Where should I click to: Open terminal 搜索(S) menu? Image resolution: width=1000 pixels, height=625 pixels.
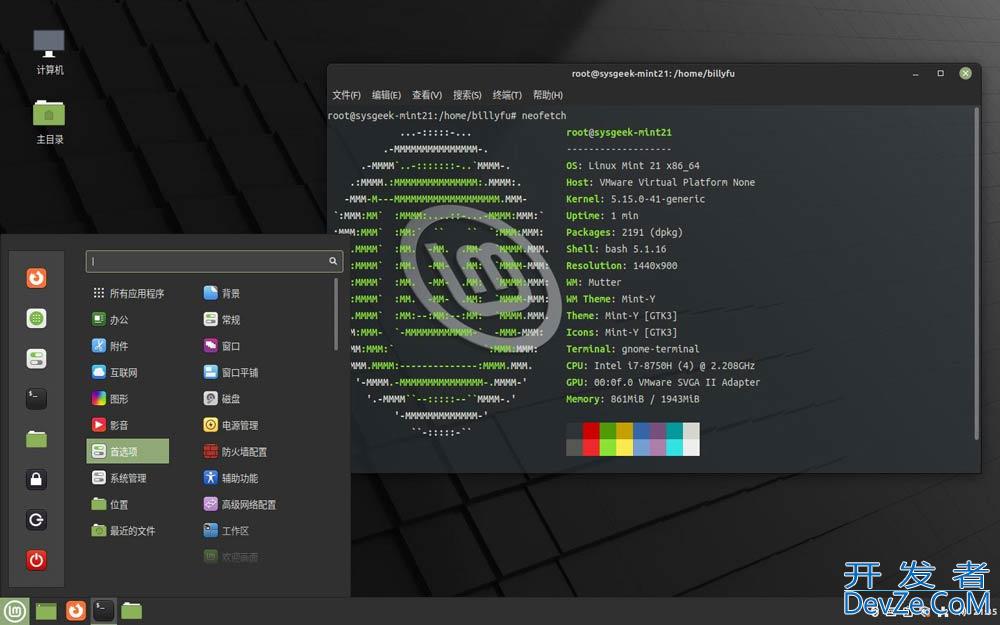click(x=467, y=95)
